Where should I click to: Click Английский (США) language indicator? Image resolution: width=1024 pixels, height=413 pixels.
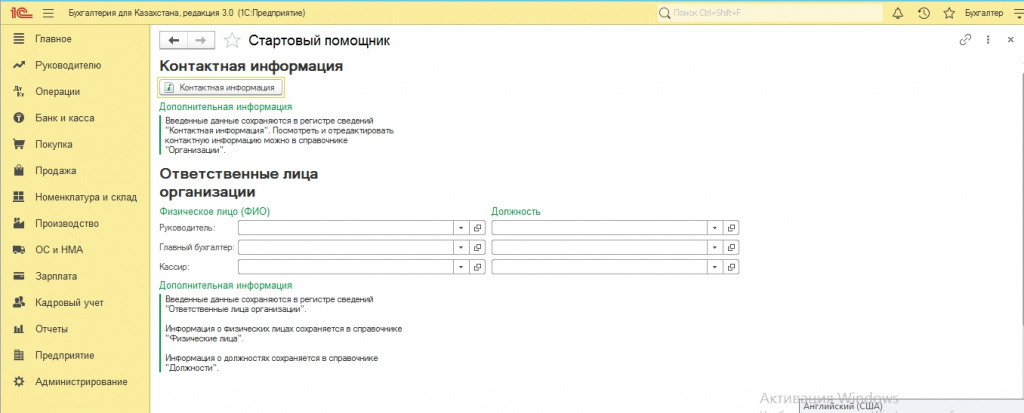pos(842,406)
